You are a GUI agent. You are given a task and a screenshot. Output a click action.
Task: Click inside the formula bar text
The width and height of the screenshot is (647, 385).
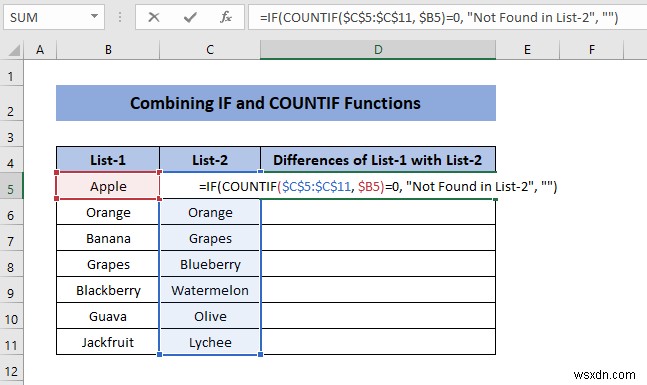pyautogui.click(x=439, y=18)
